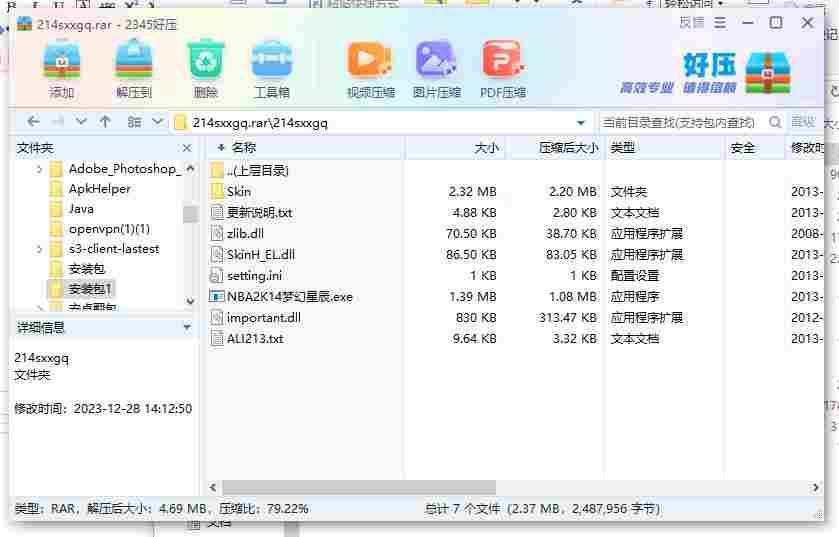This screenshot has height=537, width=839.
Task: Select ApkHelper folder in tree
Action: (x=100, y=189)
